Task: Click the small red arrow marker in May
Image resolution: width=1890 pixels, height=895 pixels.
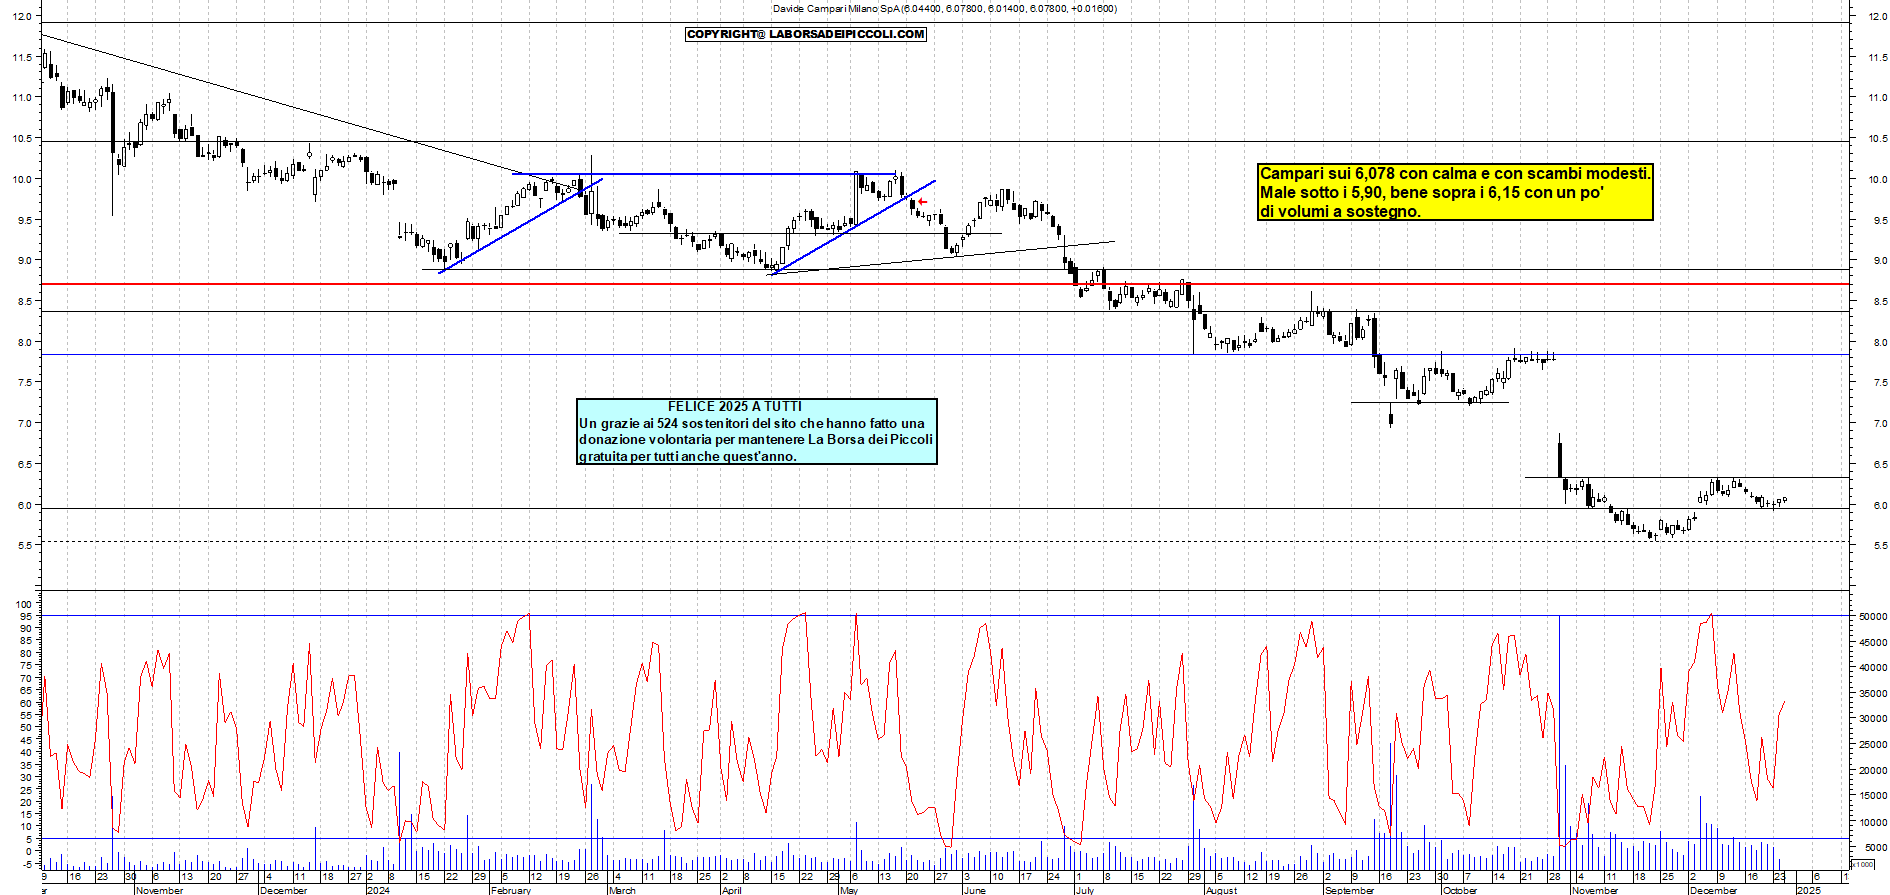Action: 922,202
